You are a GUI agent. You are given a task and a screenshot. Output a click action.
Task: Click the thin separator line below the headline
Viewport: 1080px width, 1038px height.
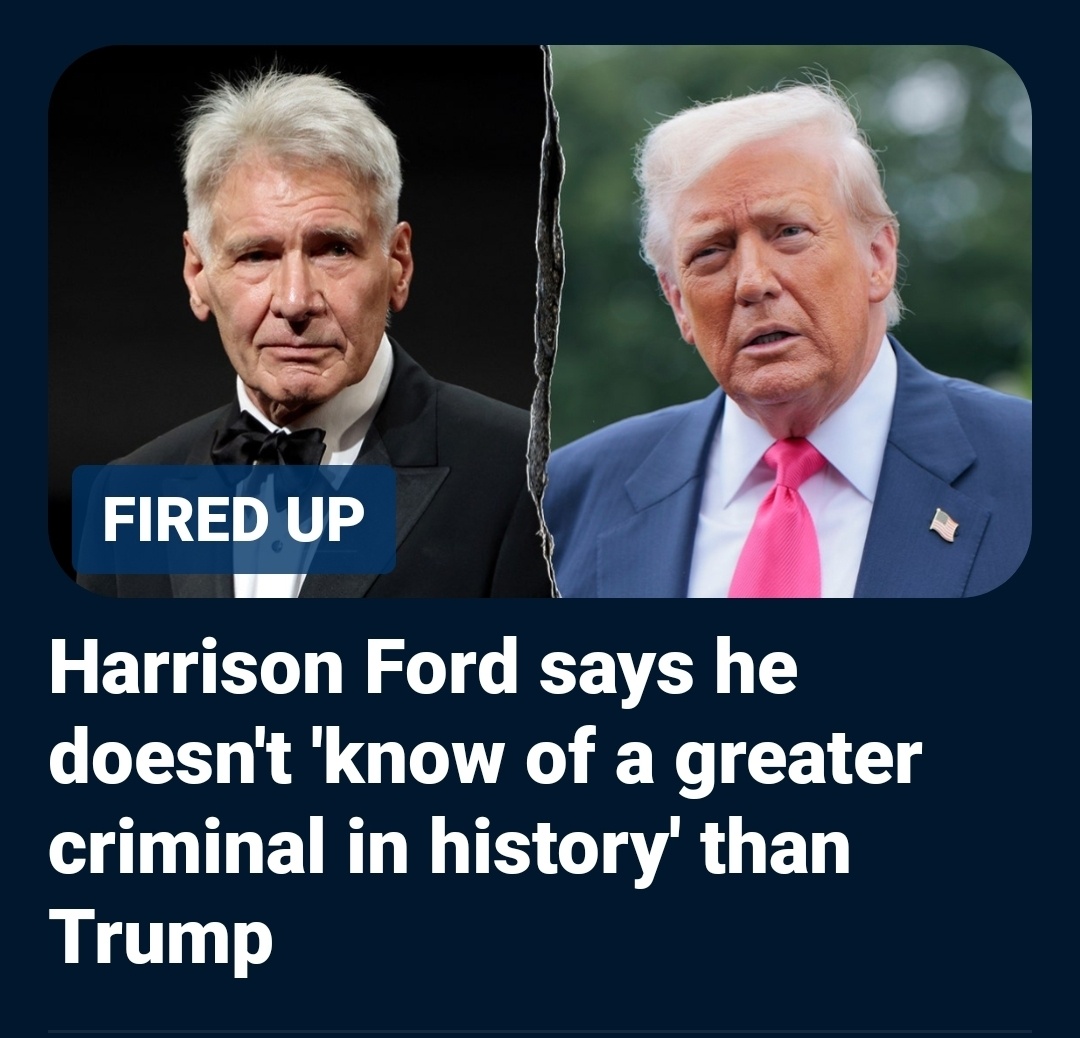tap(540, 1030)
